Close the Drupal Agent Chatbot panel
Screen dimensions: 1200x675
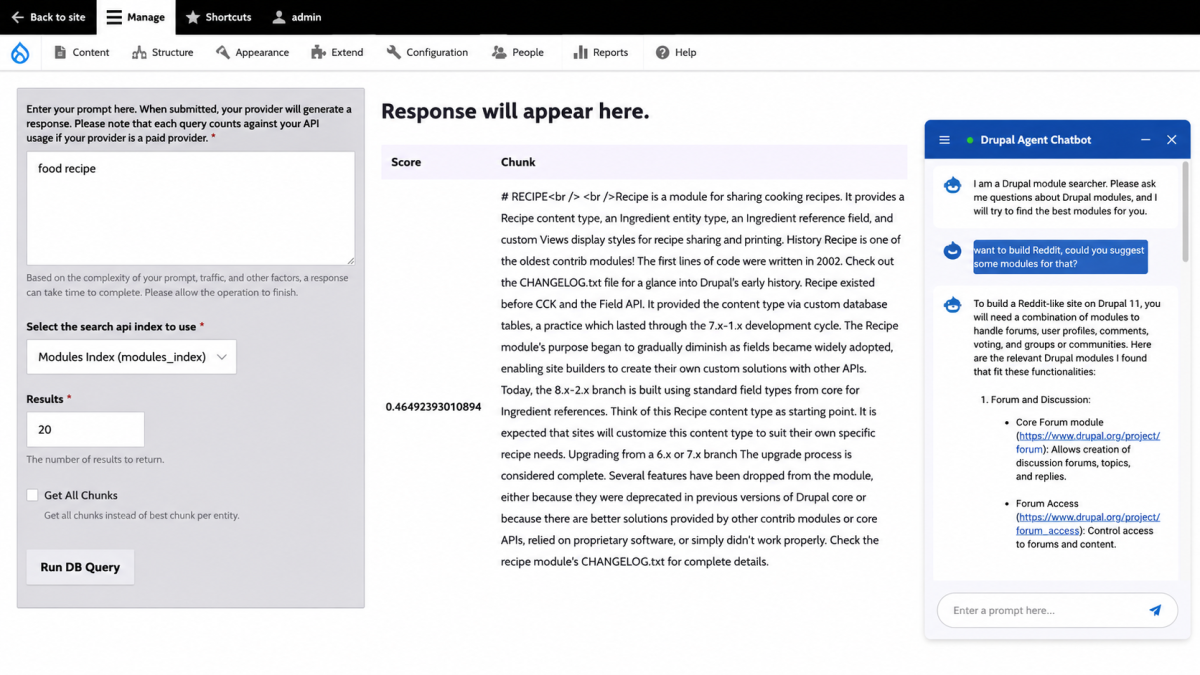click(1172, 140)
